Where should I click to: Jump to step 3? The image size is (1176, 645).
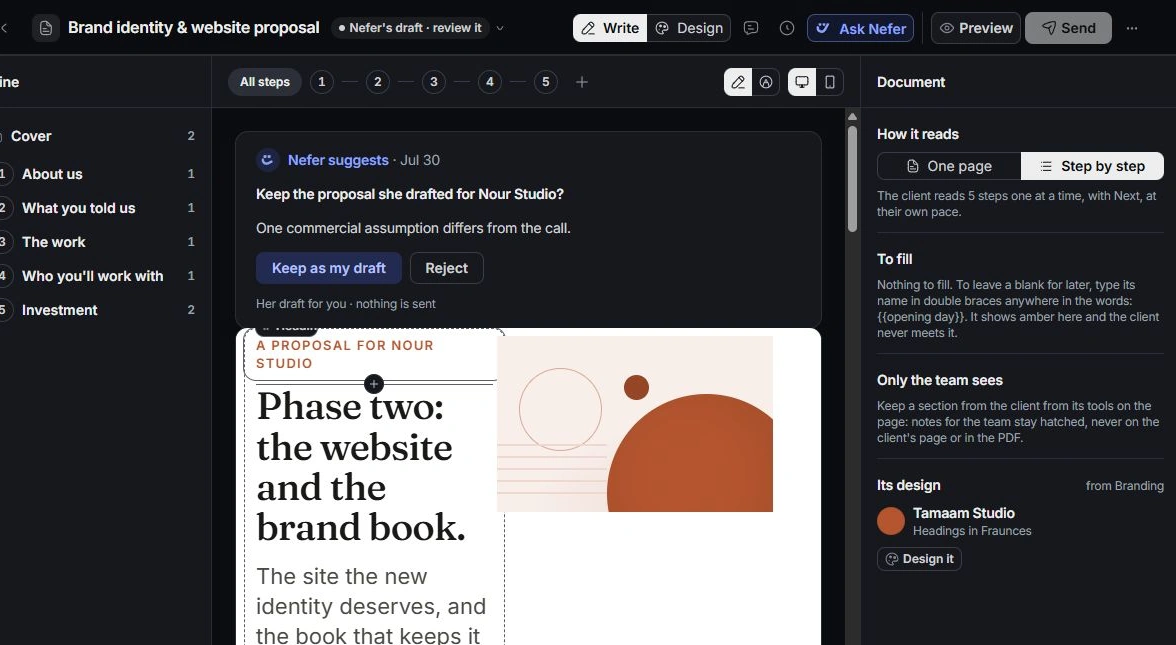click(x=434, y=82)
